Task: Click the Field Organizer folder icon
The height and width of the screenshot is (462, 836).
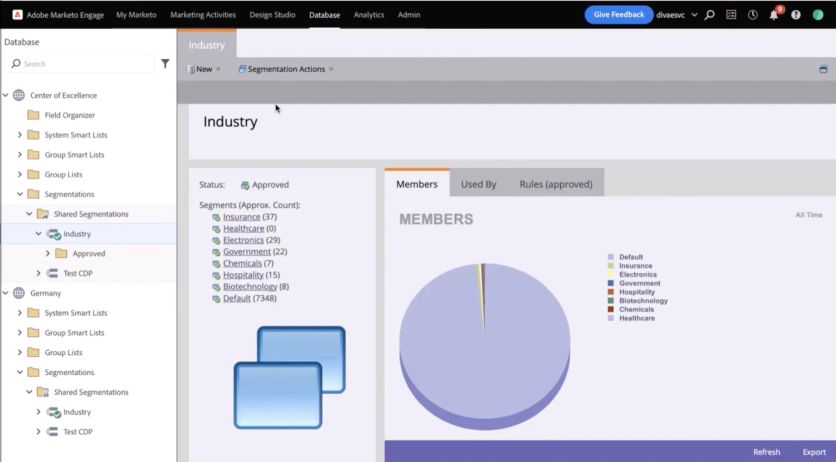Action: coord(33,115)
